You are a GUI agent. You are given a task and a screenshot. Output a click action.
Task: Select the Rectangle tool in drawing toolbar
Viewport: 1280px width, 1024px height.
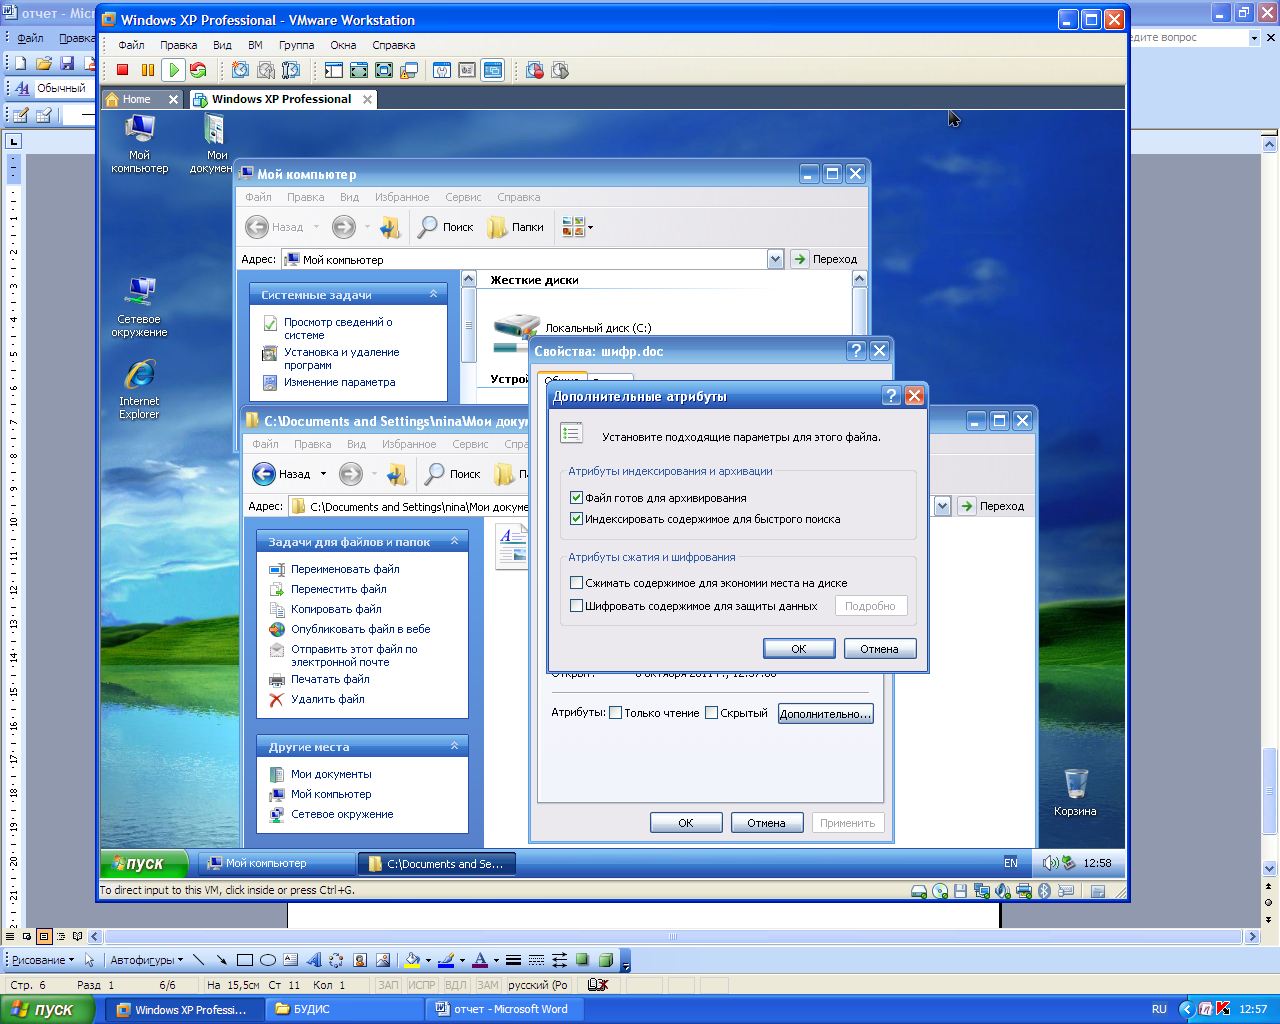pyautogui.click(x=244, y=960)
